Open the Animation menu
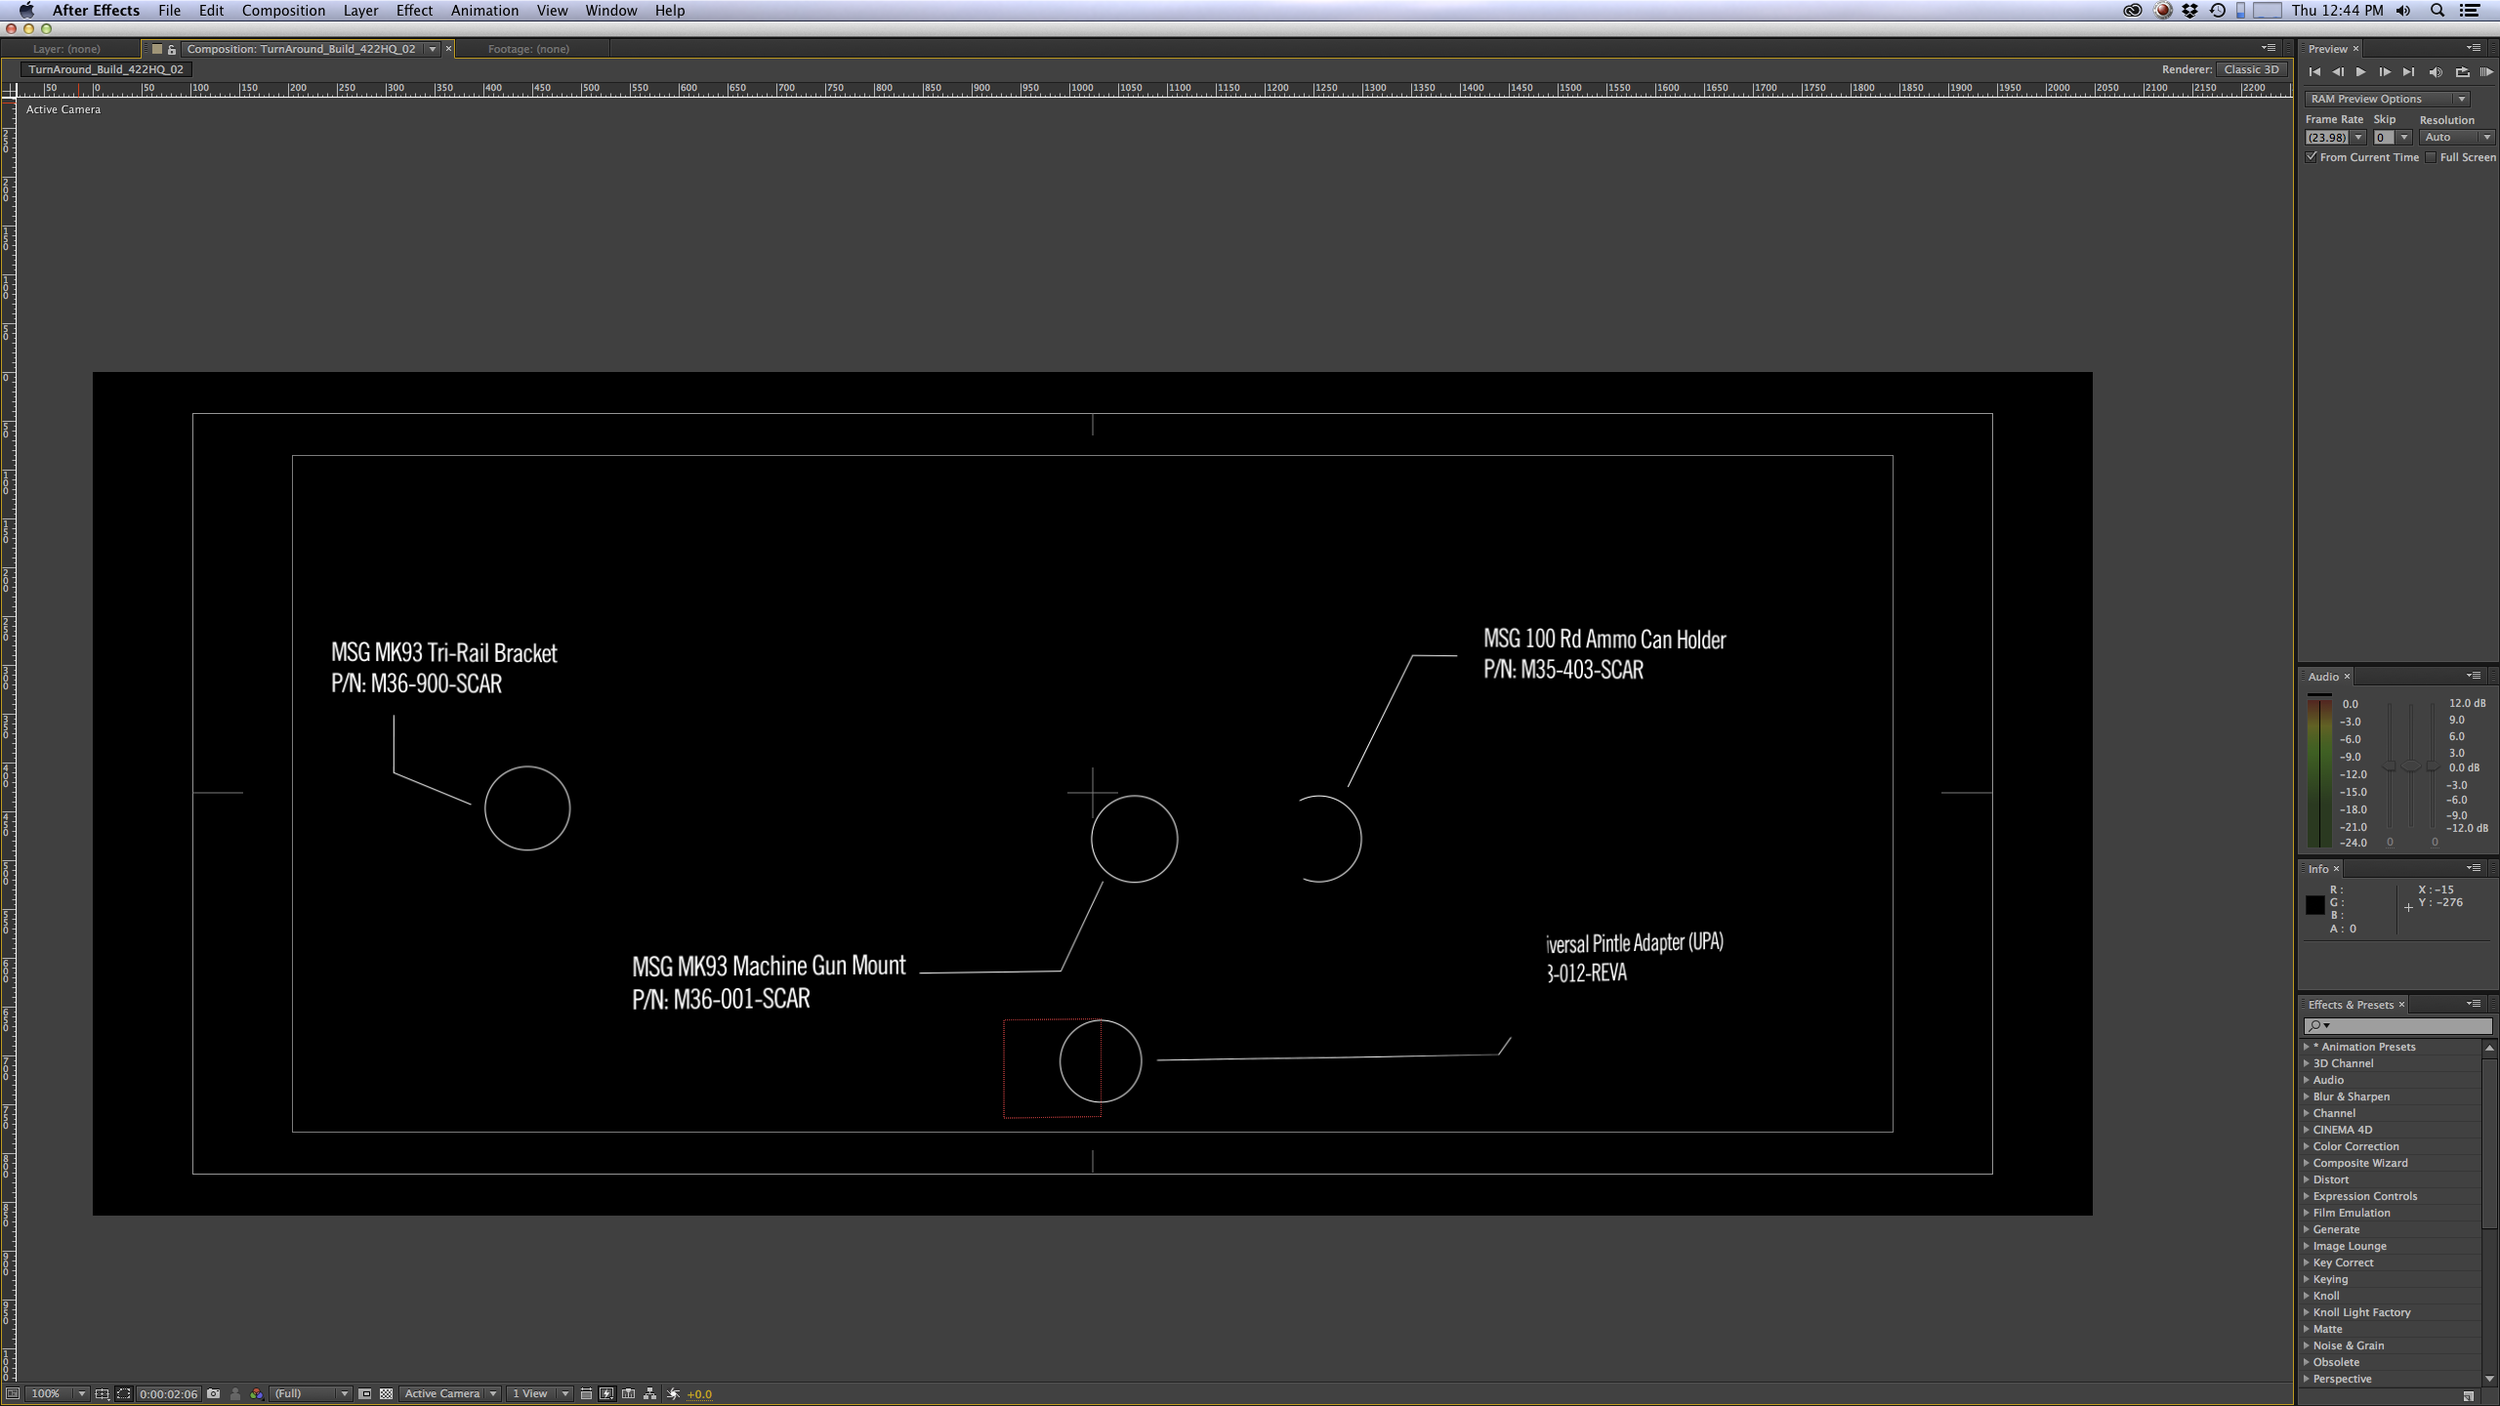Viewport: 2500px width, 1406px height. [484, 10]
